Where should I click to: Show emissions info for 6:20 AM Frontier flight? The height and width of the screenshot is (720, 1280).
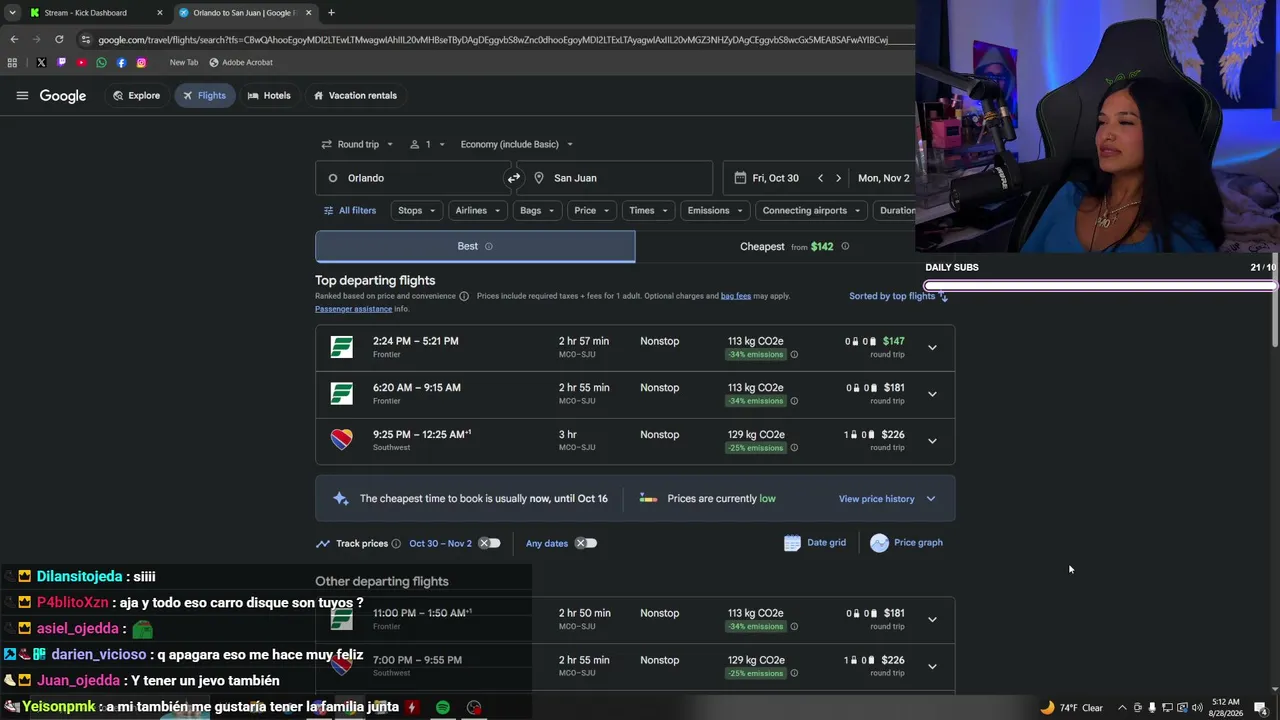(x=794, y=401)
